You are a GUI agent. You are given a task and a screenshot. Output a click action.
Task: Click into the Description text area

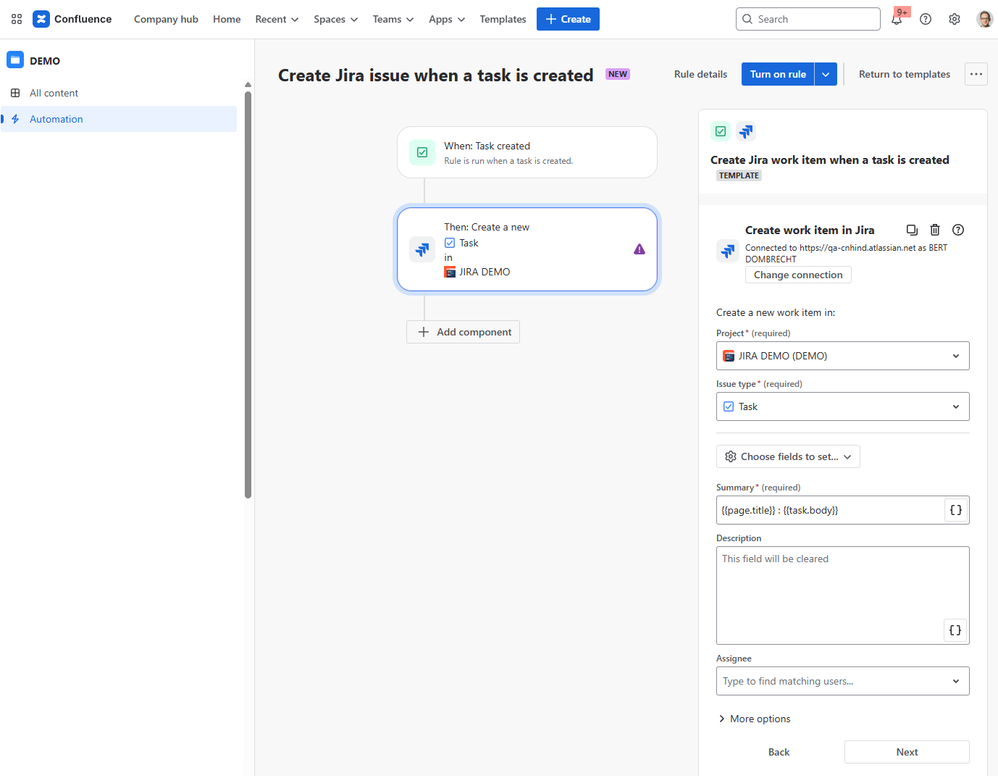843,595
